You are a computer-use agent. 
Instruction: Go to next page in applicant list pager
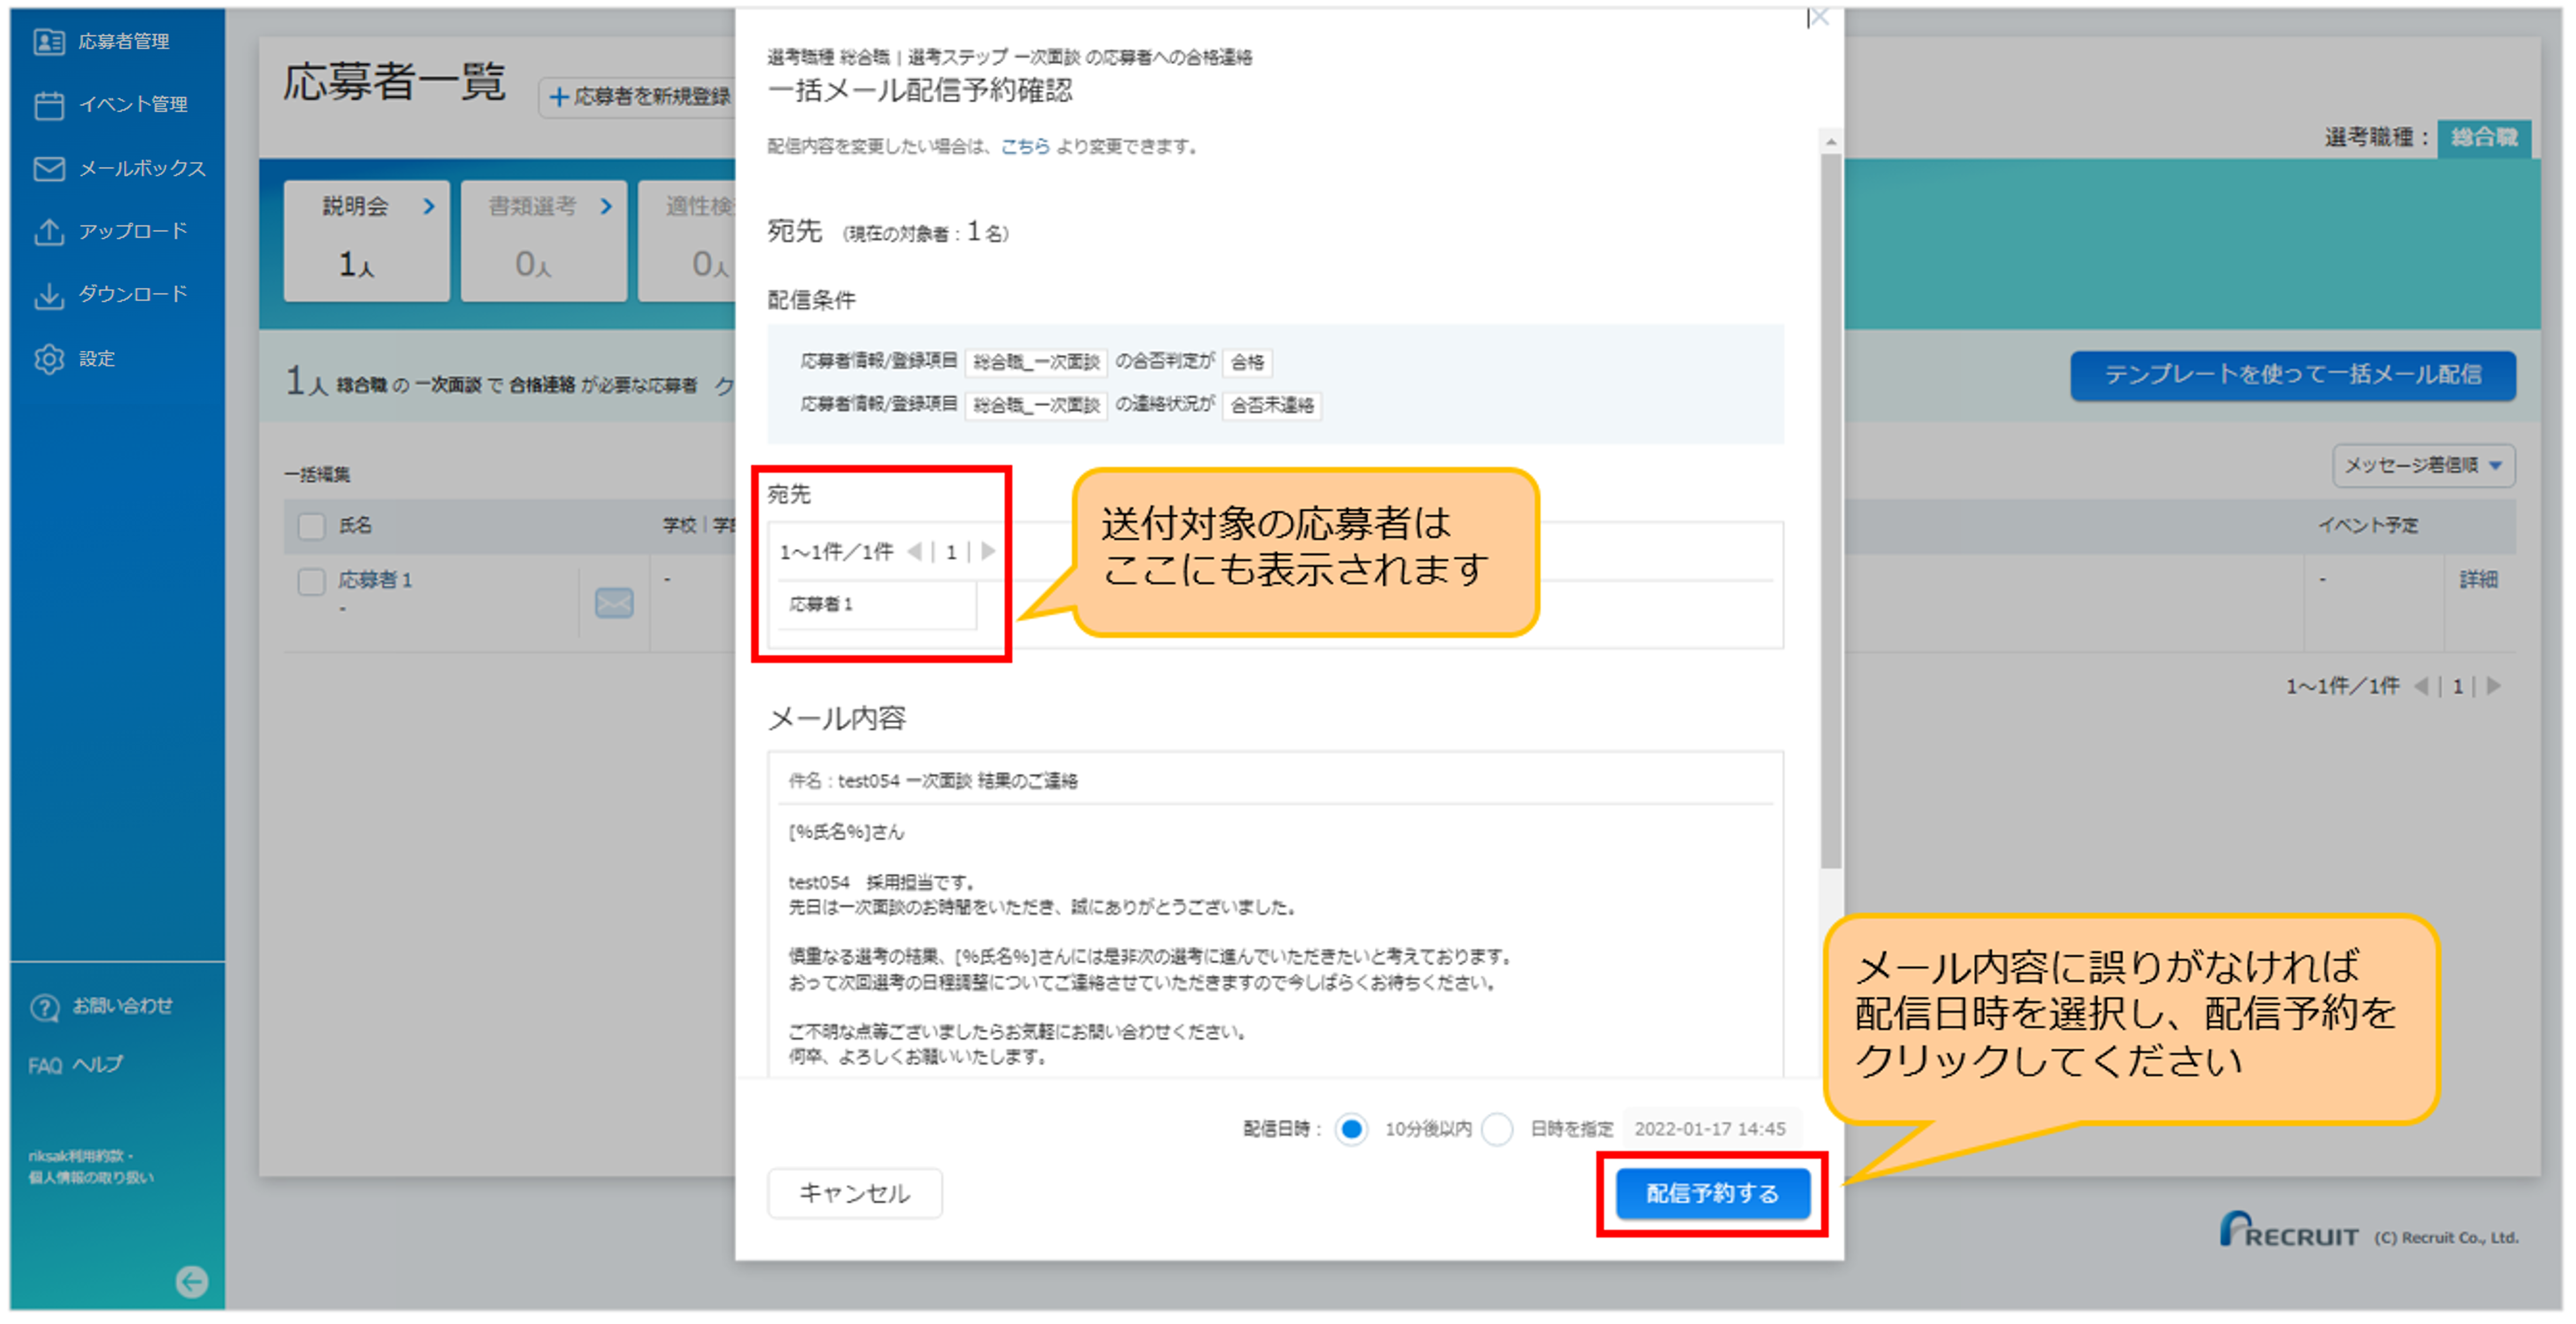(x=2493, y=686)
